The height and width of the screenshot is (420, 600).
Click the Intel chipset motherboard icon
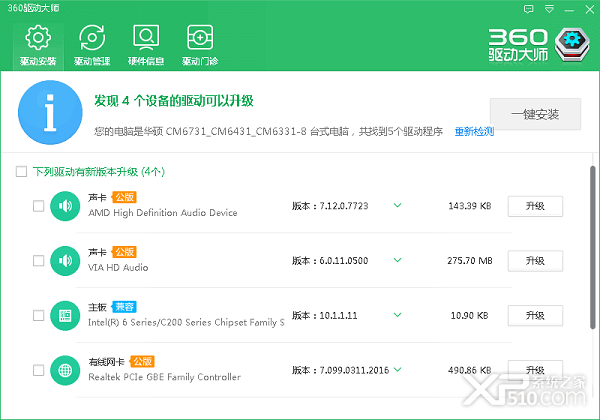pyautogui.click(x=65, y=316)
